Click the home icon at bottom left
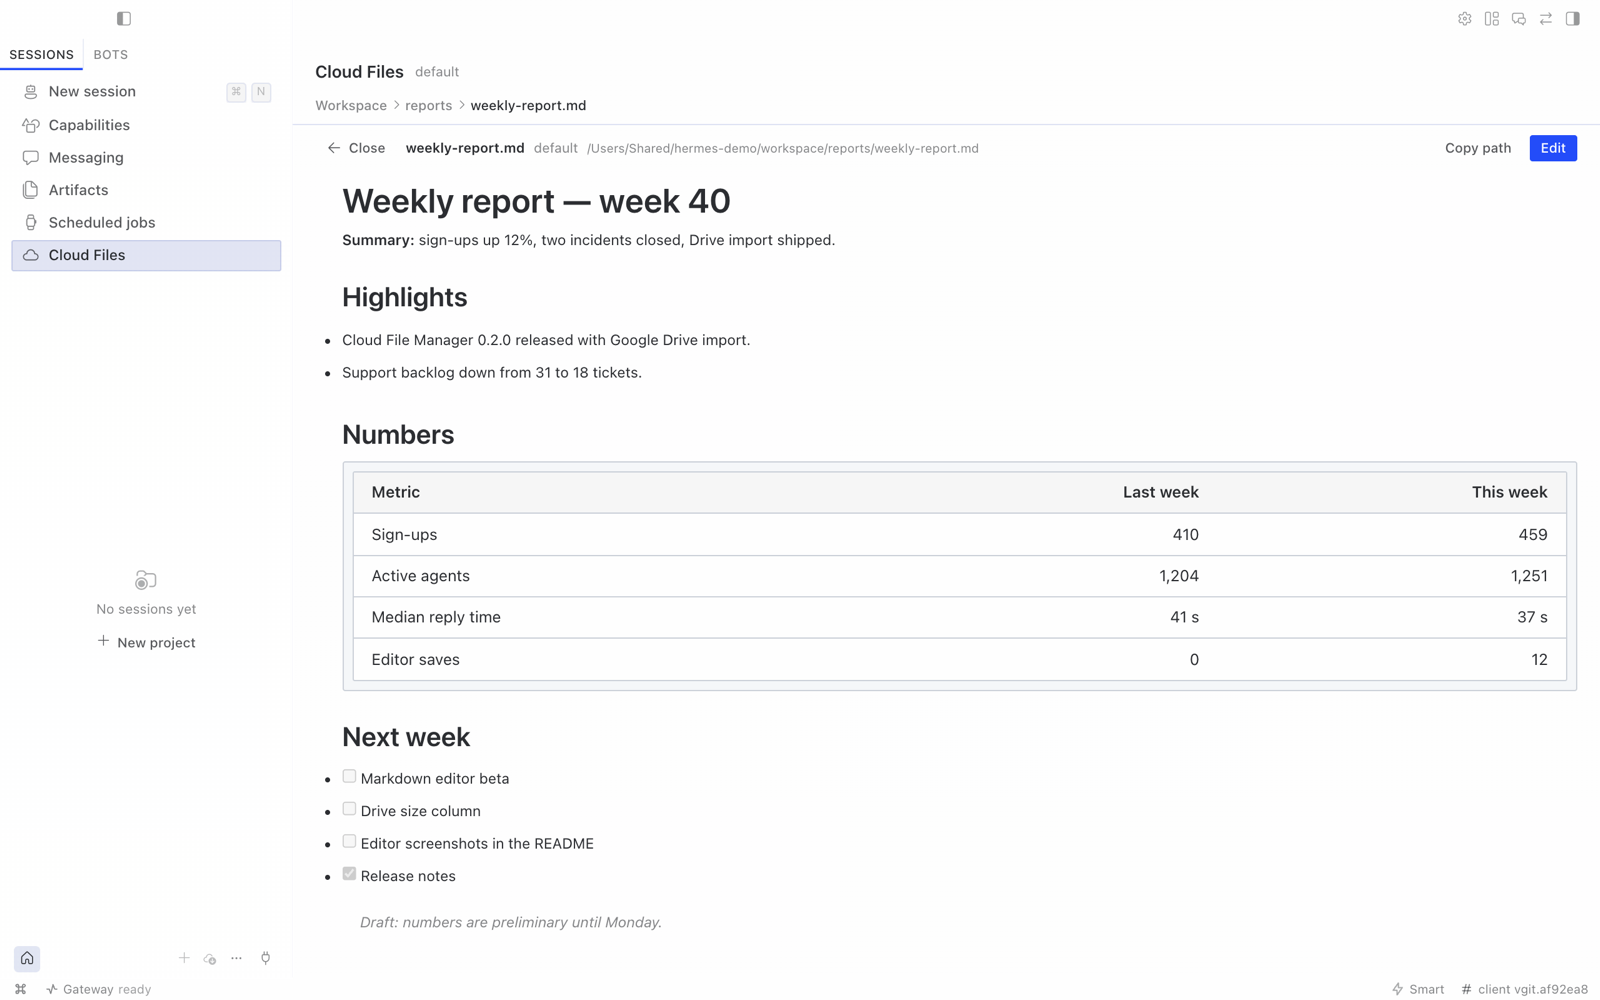 coord(27,958)
